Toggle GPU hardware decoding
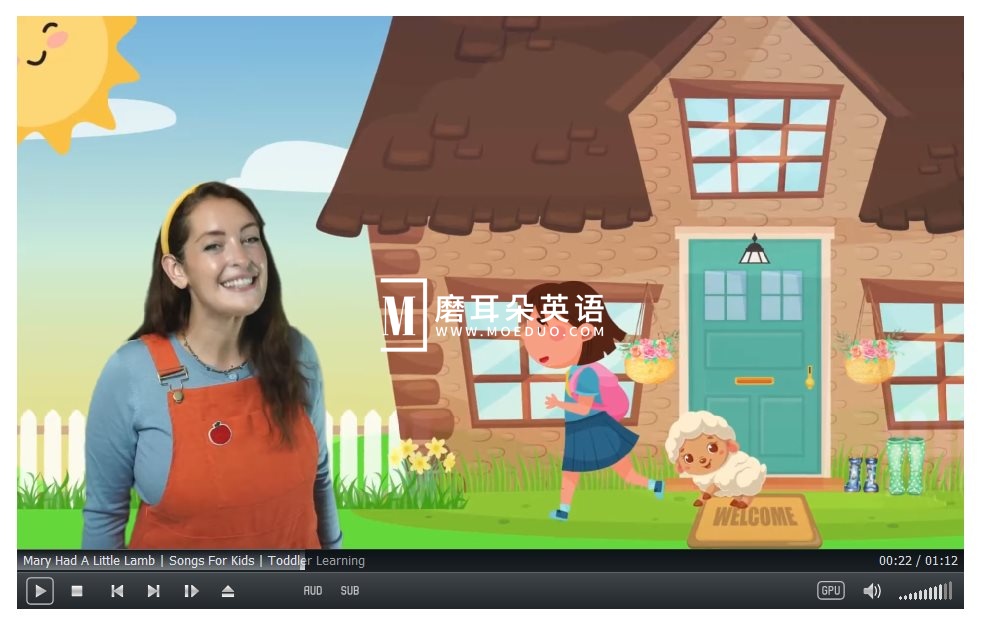Screen dimensions: 984x631 pos(830,590)
